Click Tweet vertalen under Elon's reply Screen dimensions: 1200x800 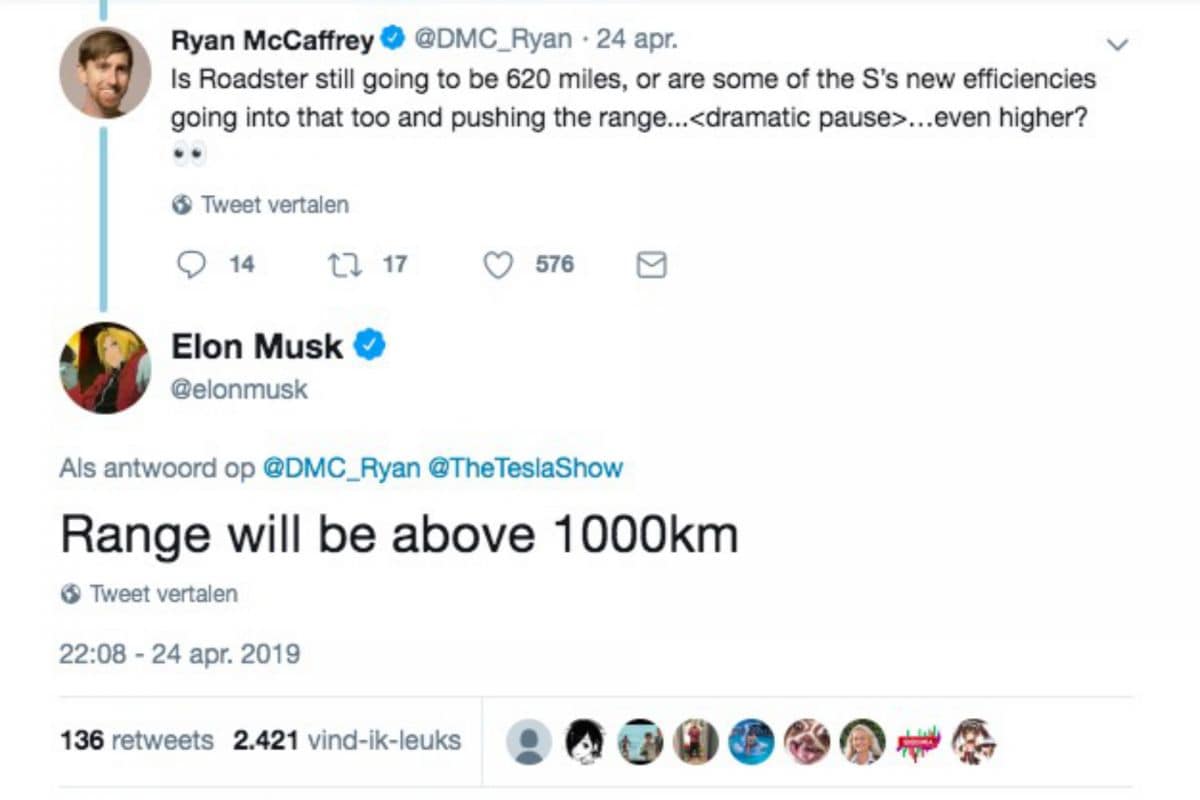pos(163,594)
